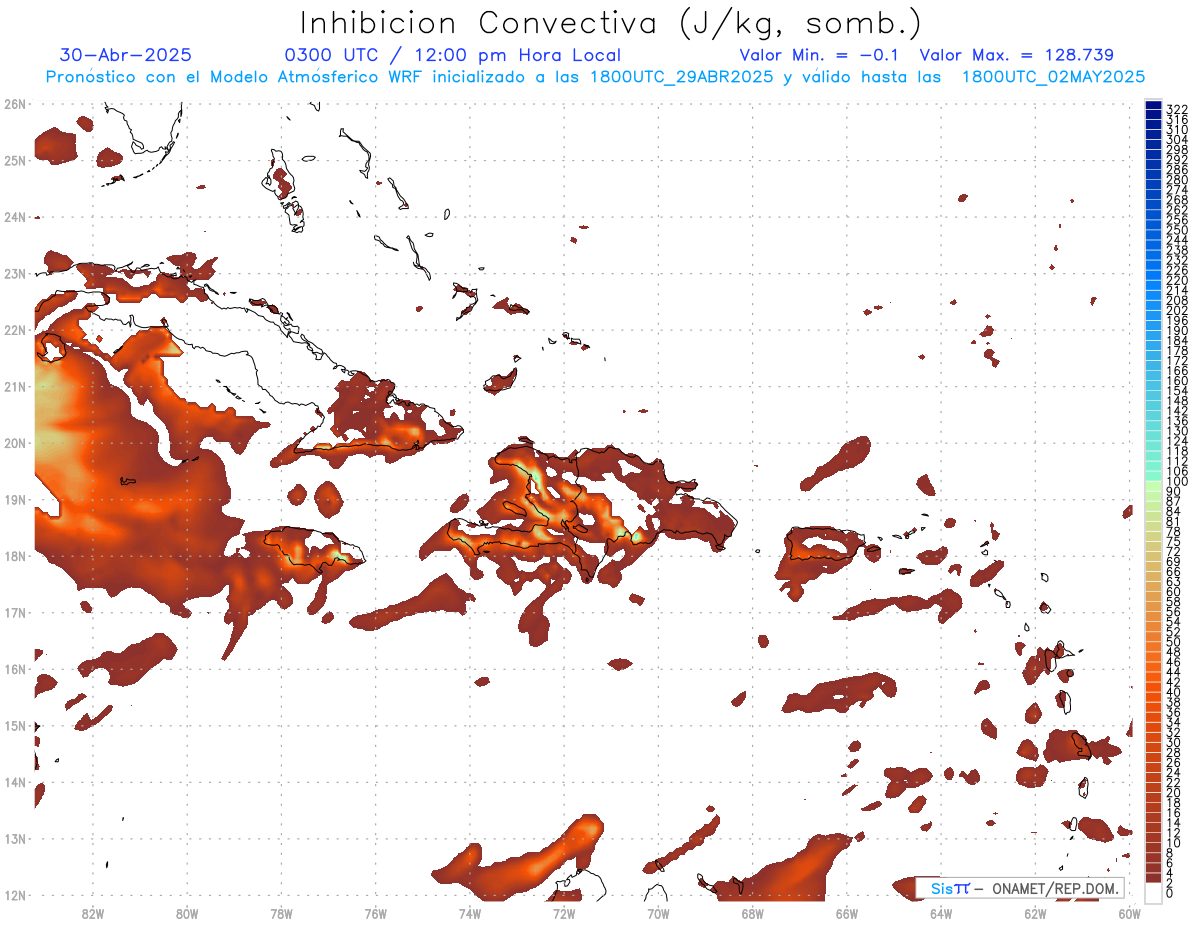Click the 20N latitude label
Image resolution: width=1200 pixels, height=927 pixels.
(15, 443)
